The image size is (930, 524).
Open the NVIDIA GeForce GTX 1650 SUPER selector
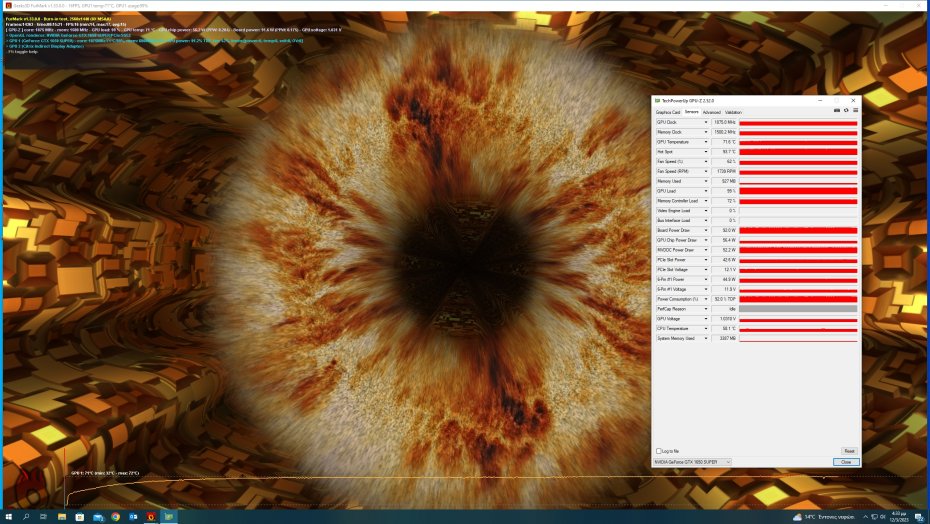tap(692, 462)
